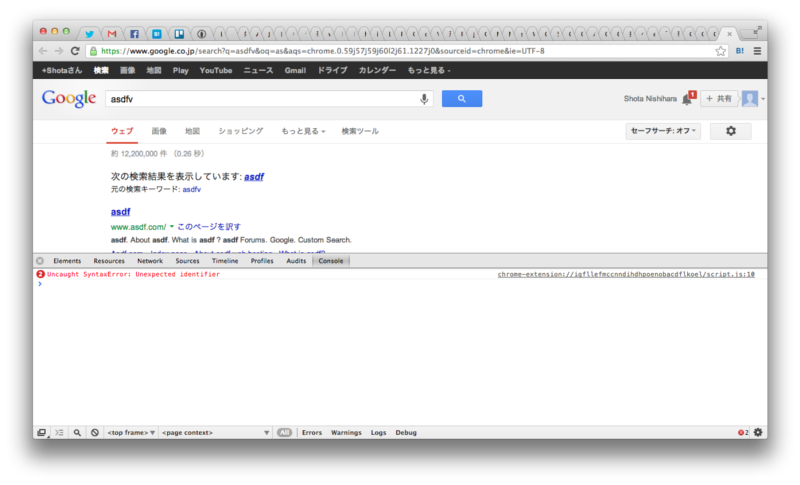800x485 pixels.
Task: Select the ウェブ results tab
Action: coord(122,131)
